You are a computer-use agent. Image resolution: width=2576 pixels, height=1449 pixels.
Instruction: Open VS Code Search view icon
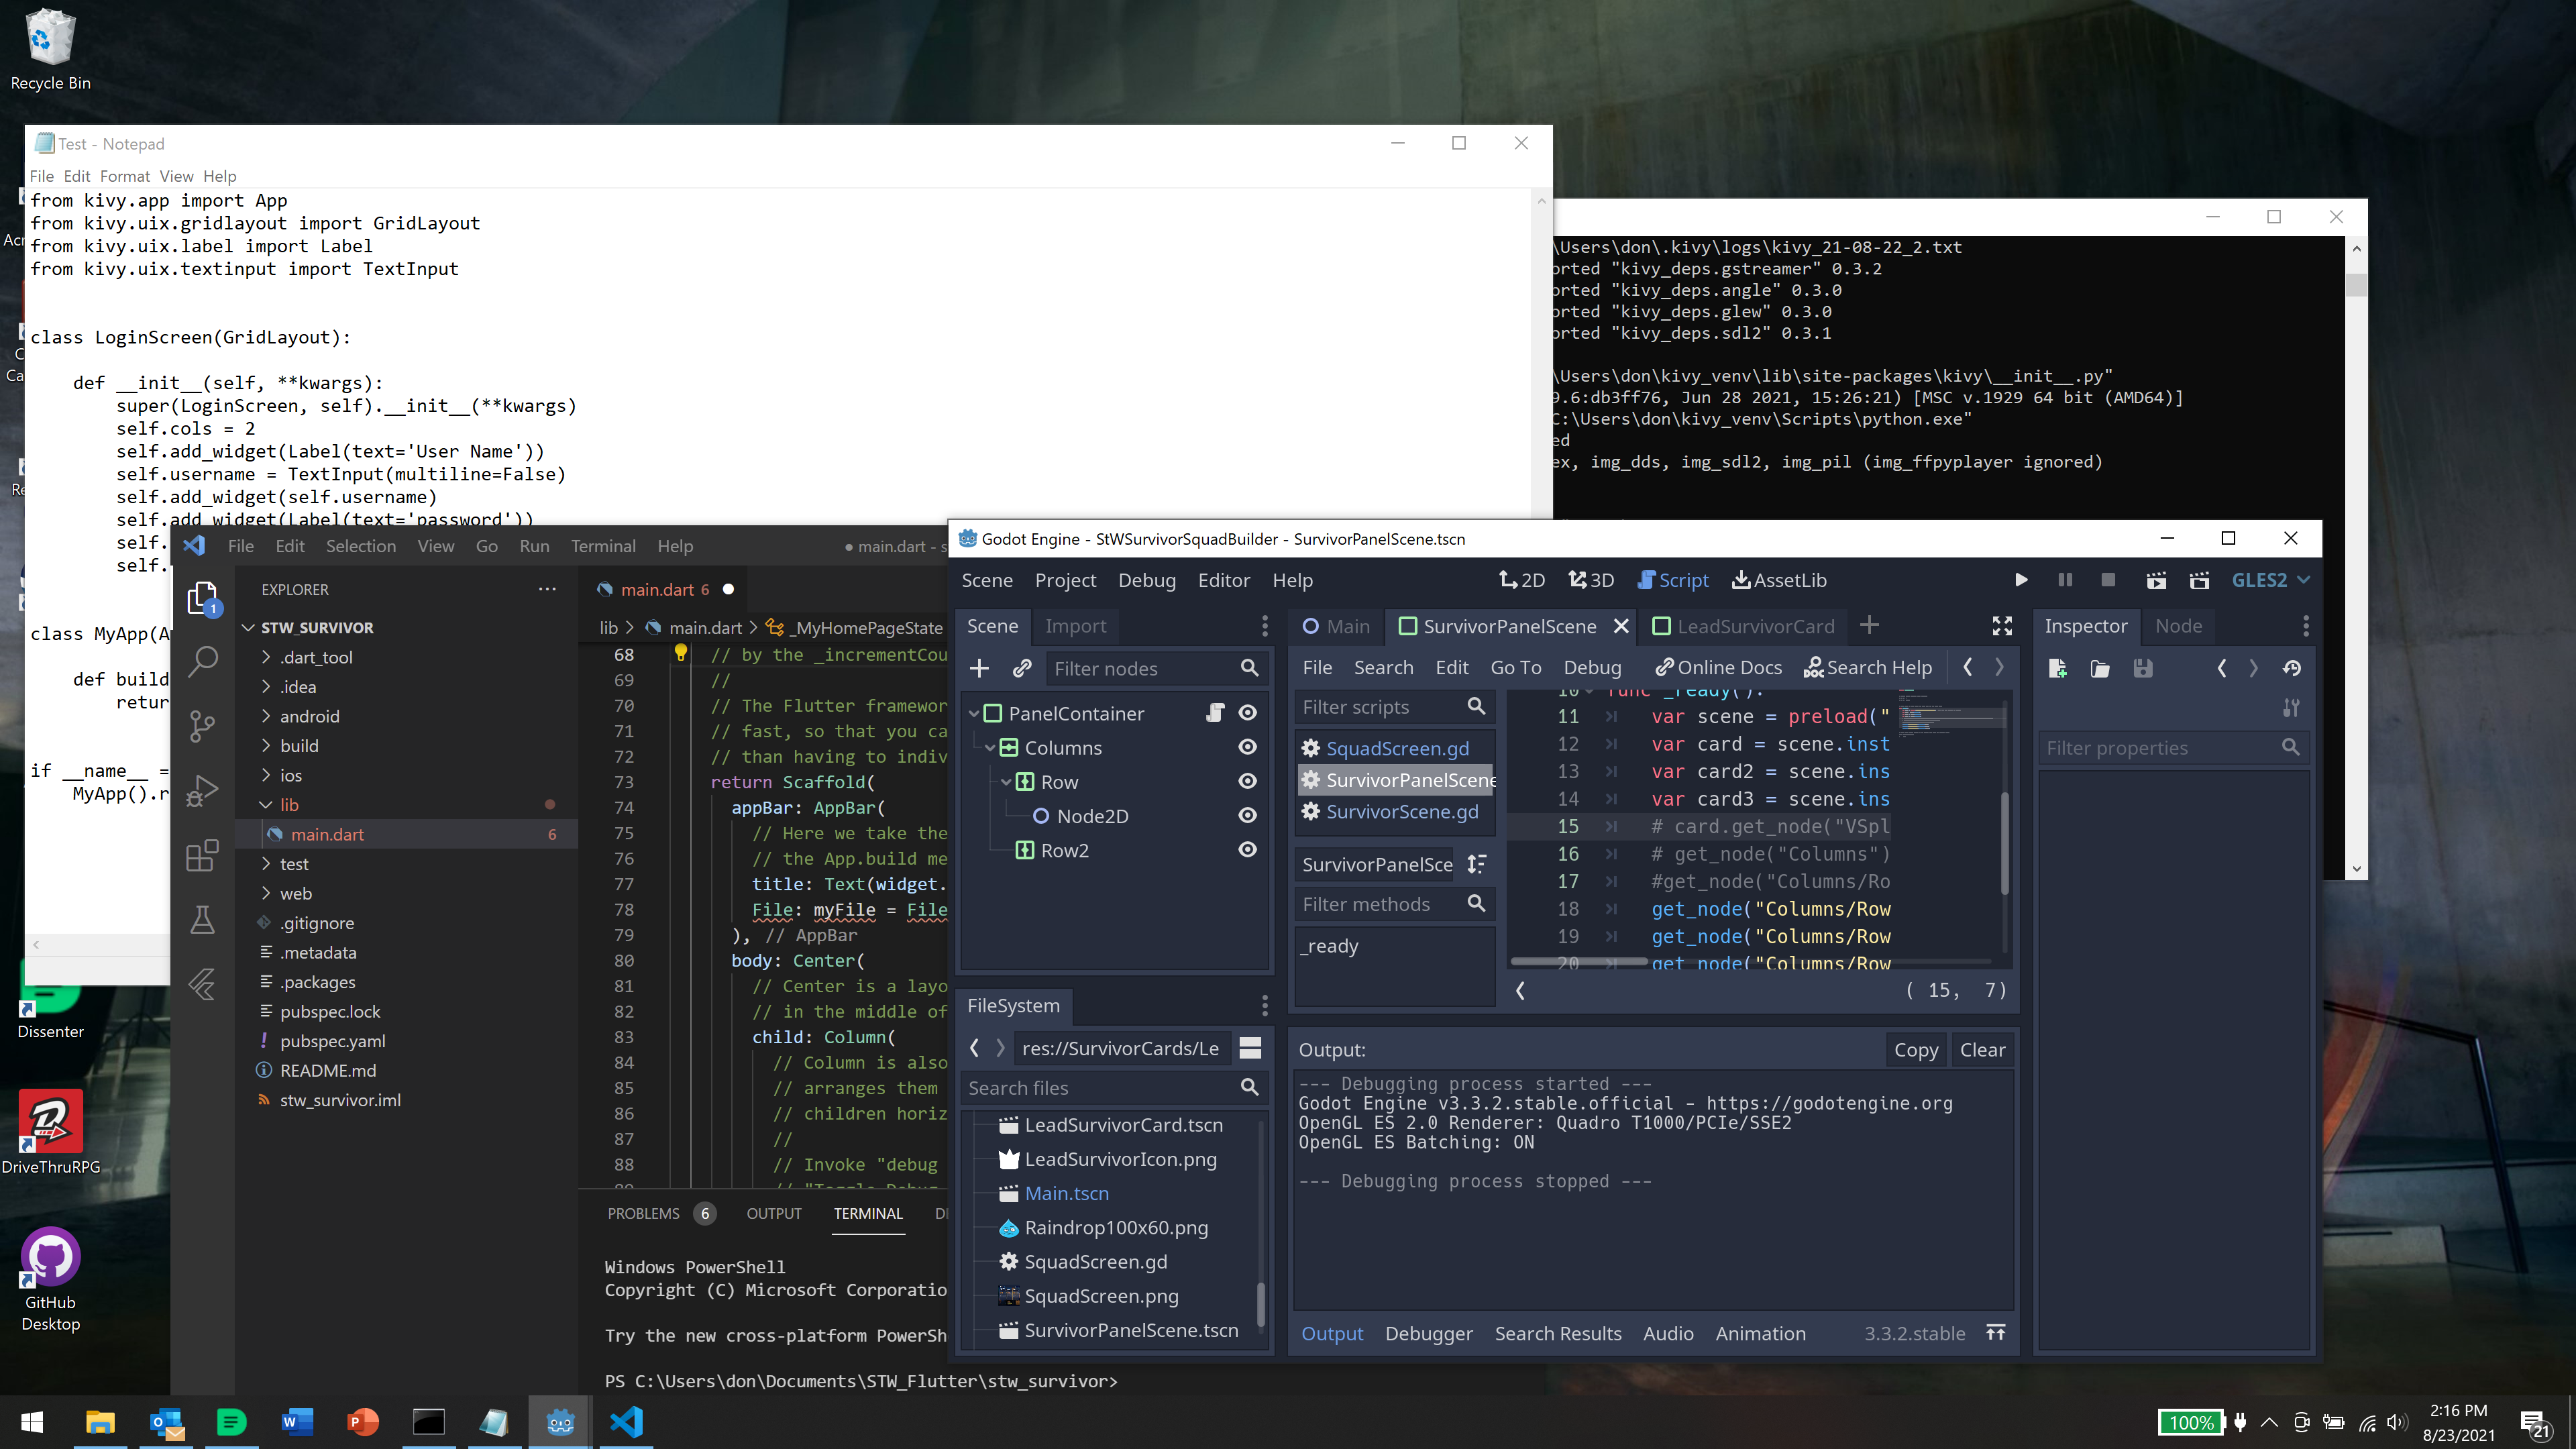[x=203, y=661]
